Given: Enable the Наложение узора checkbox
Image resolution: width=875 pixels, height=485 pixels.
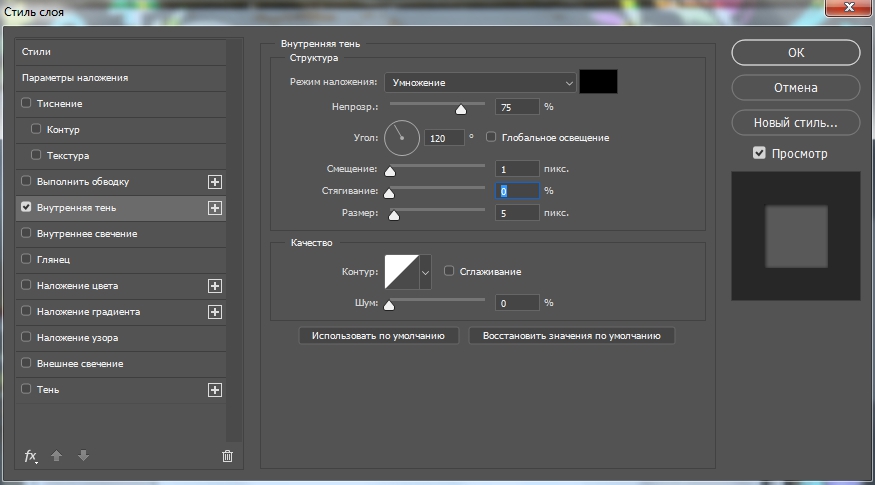Looking at the screenshot, I should click(x=26, y=337).
